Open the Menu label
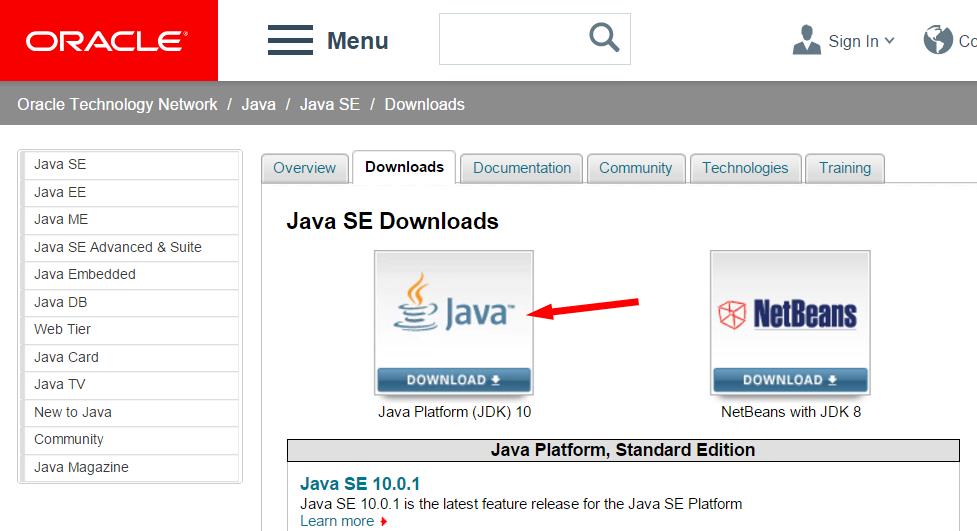 (358, 41)
